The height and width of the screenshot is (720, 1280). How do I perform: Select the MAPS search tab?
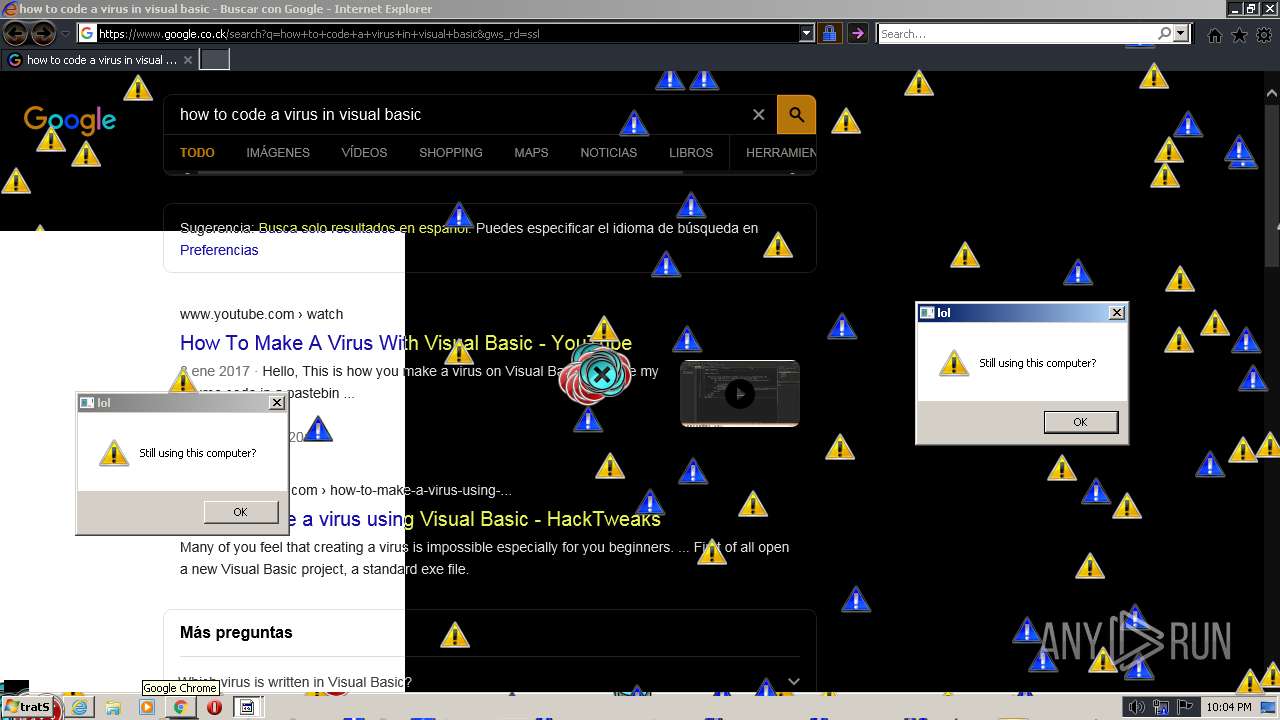coord(531,153)
